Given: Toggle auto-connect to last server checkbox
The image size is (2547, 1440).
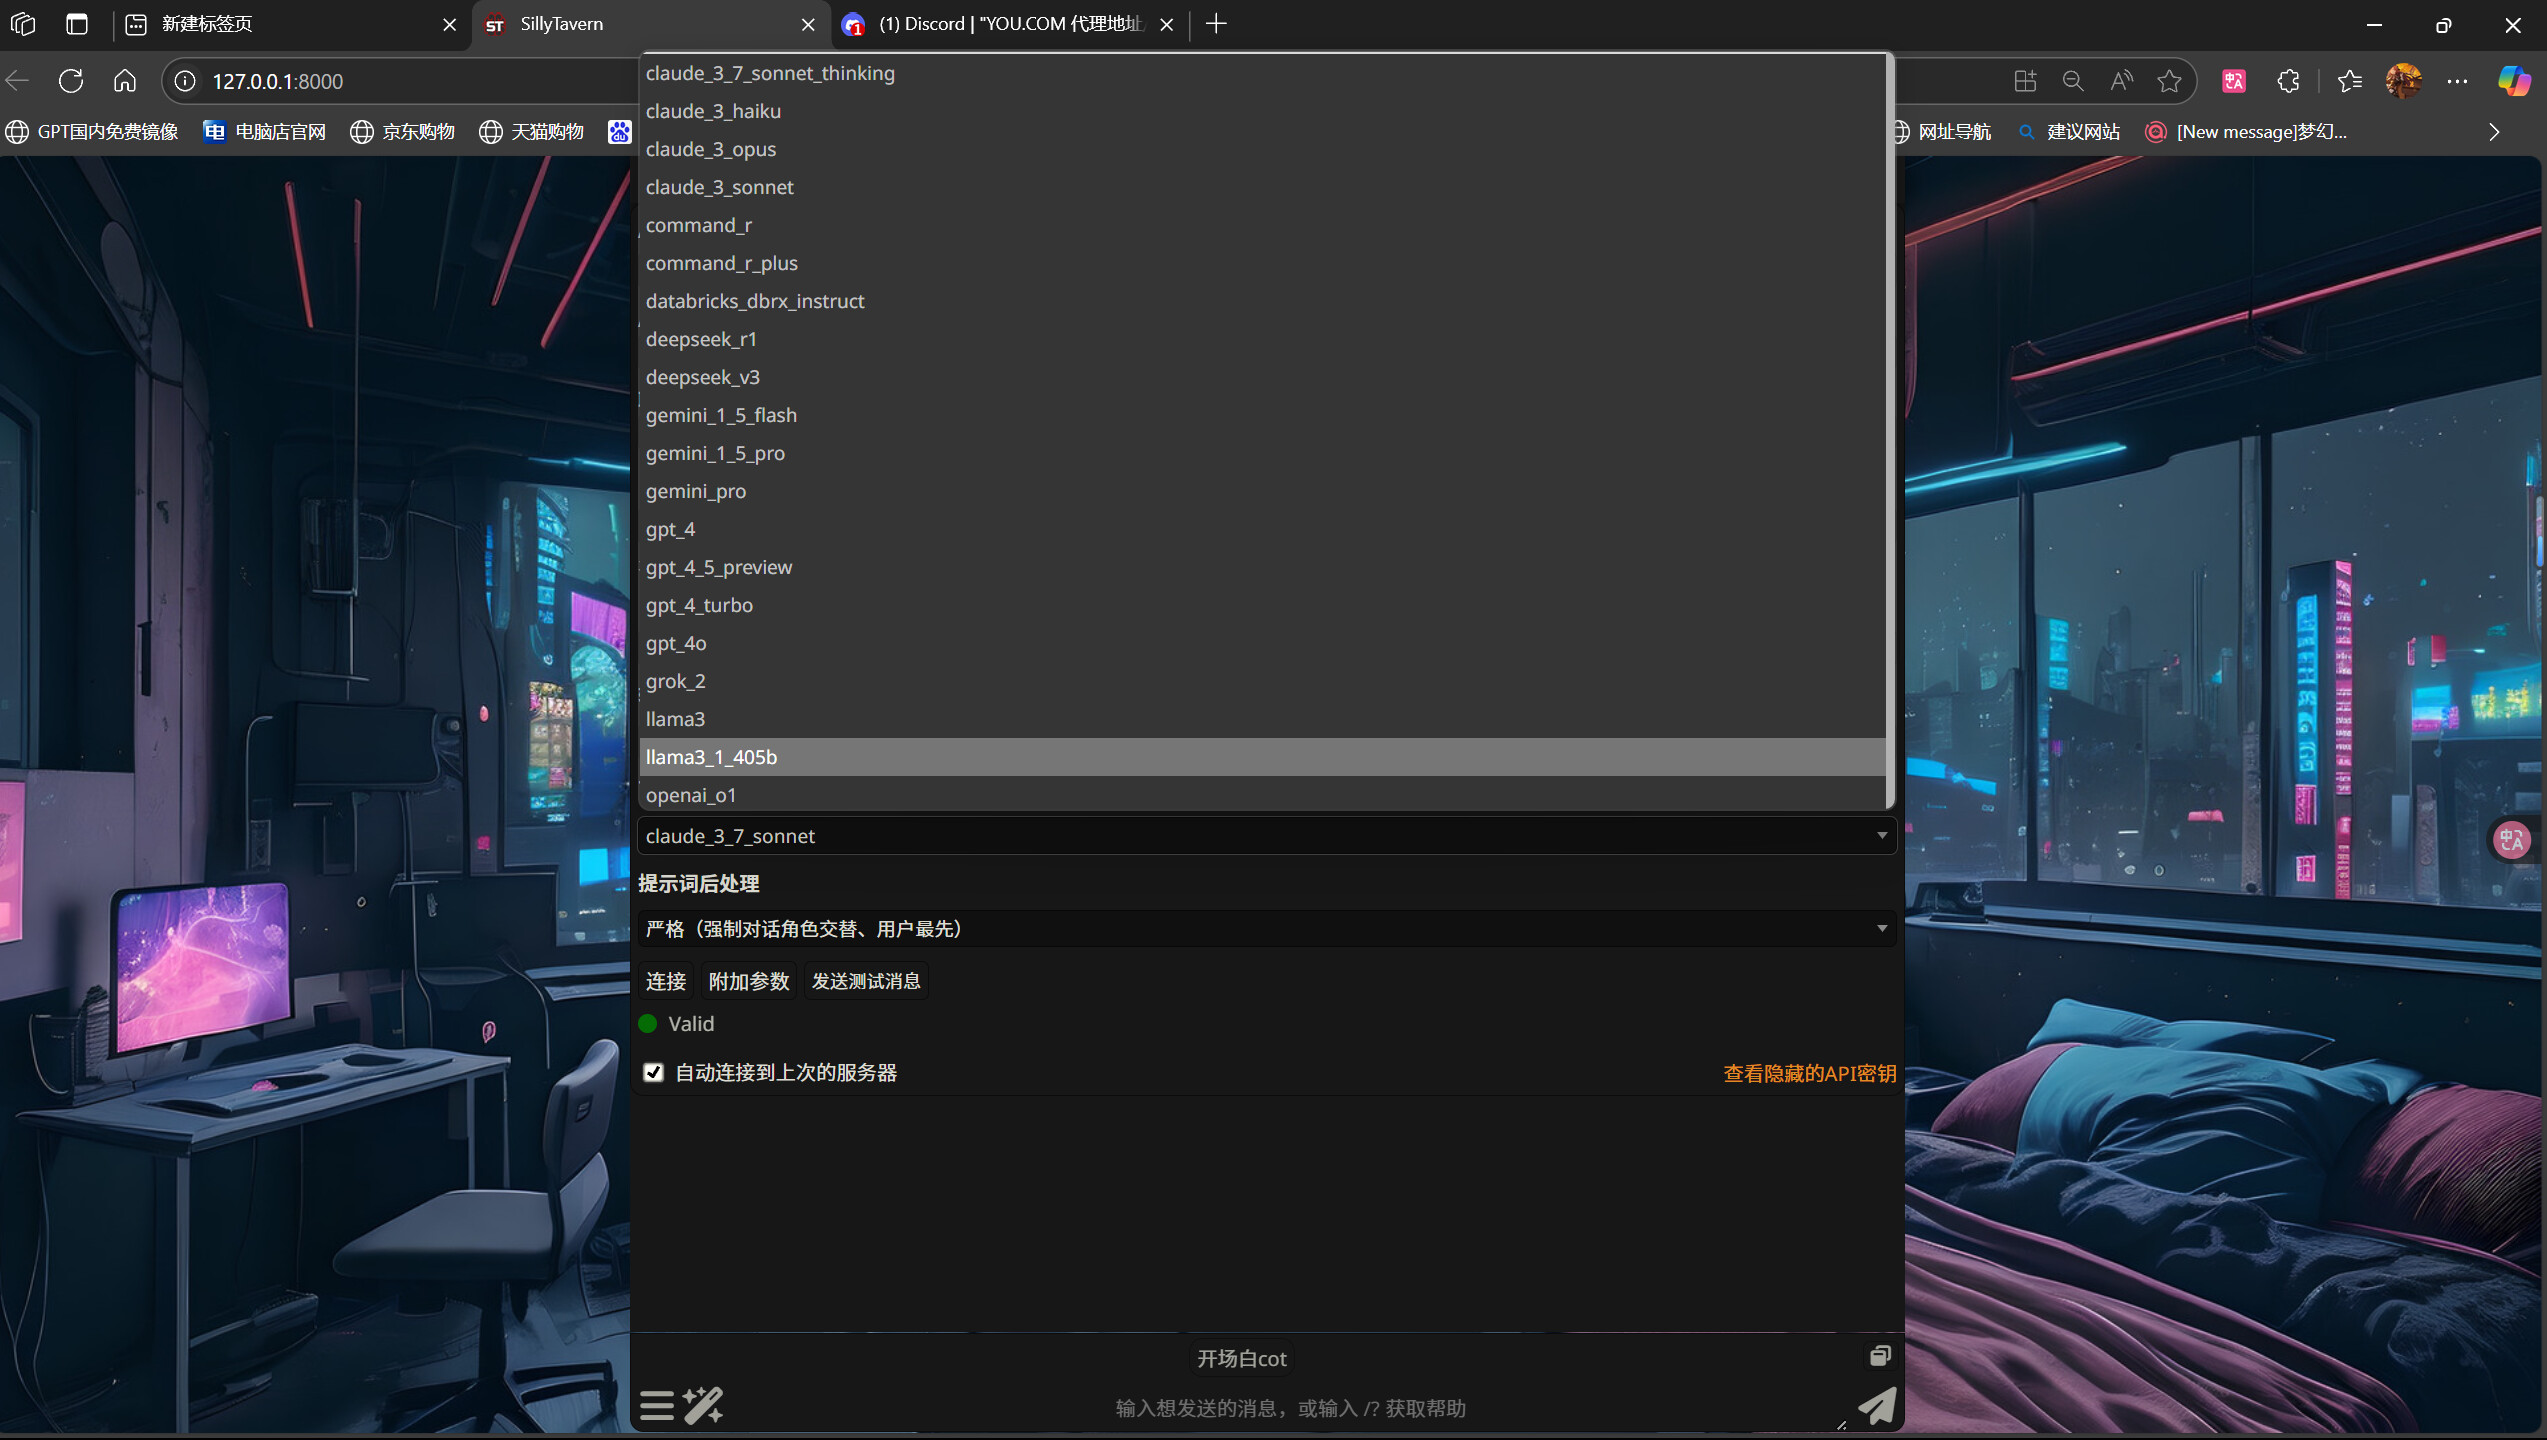Looking at the screenshot, I should click(654, 1072).
